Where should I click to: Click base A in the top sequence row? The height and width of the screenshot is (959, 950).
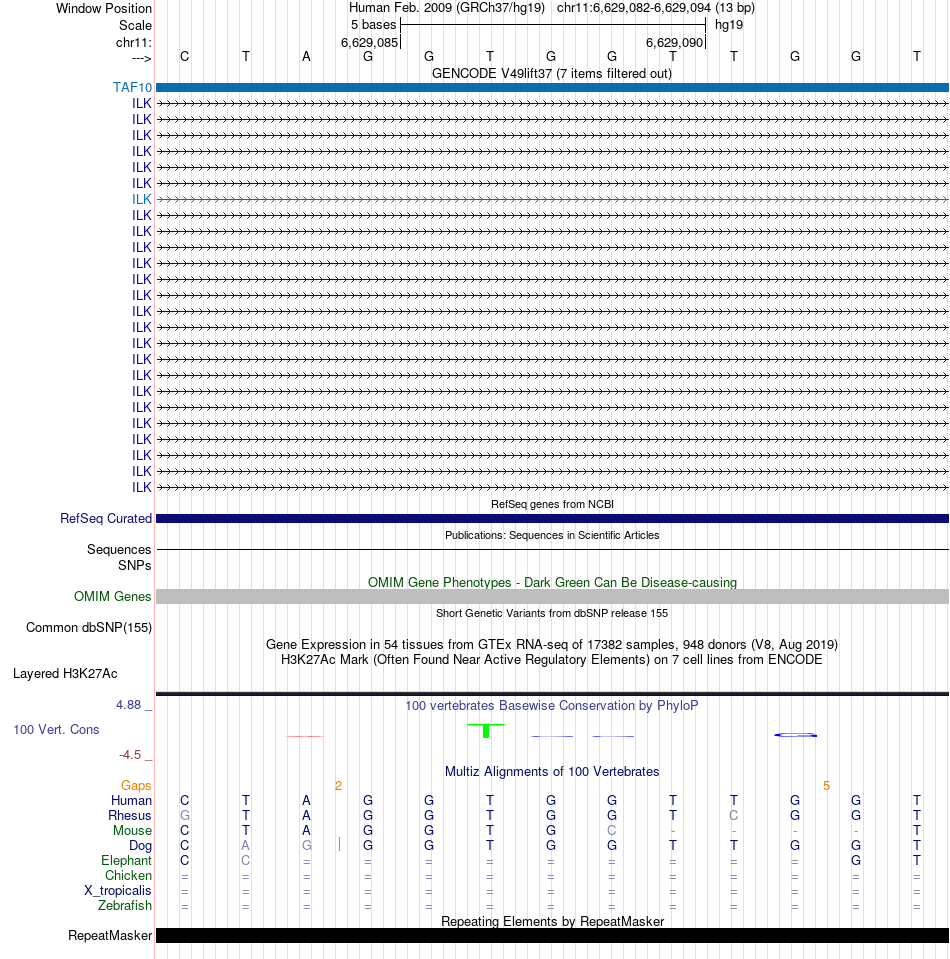click(306, 57)
